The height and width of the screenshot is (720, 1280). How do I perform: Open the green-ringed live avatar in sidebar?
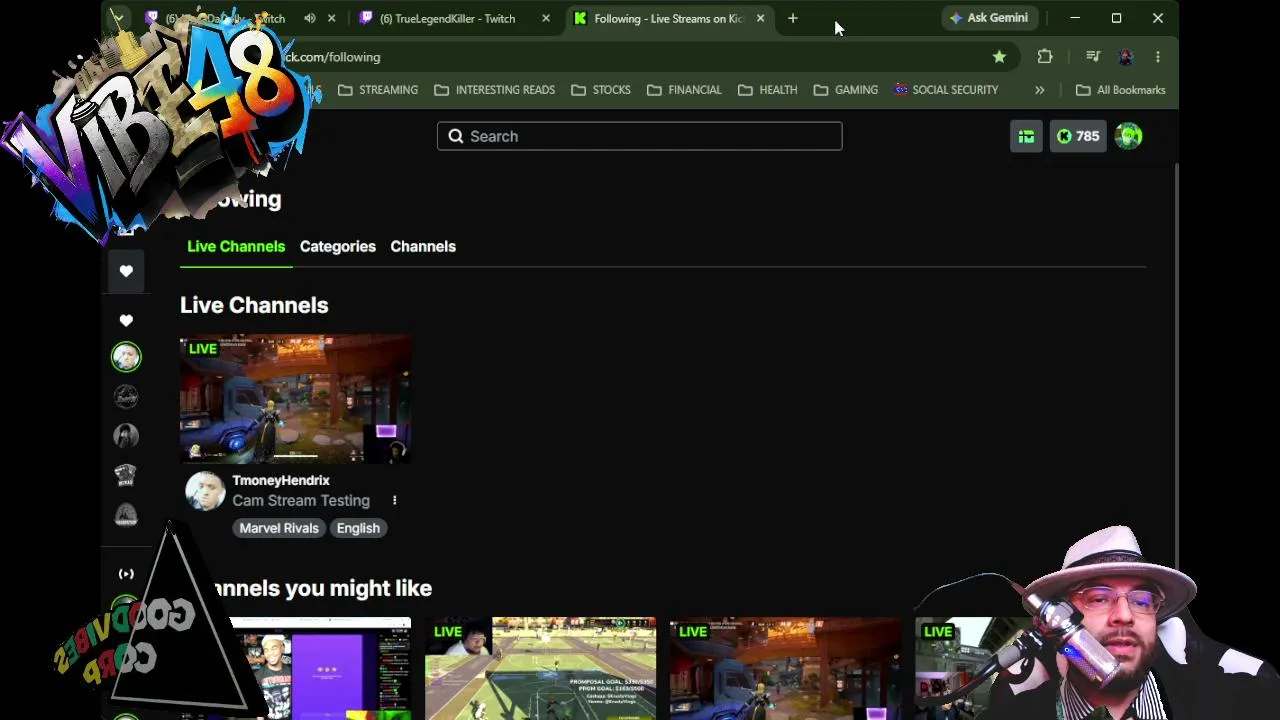click(x=126, y=357)
